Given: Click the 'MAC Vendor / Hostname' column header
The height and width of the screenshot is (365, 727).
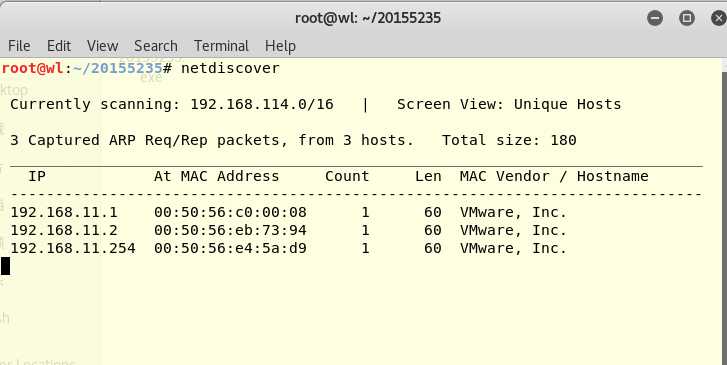Looking at the screenshot, I should tap(554, 176).
